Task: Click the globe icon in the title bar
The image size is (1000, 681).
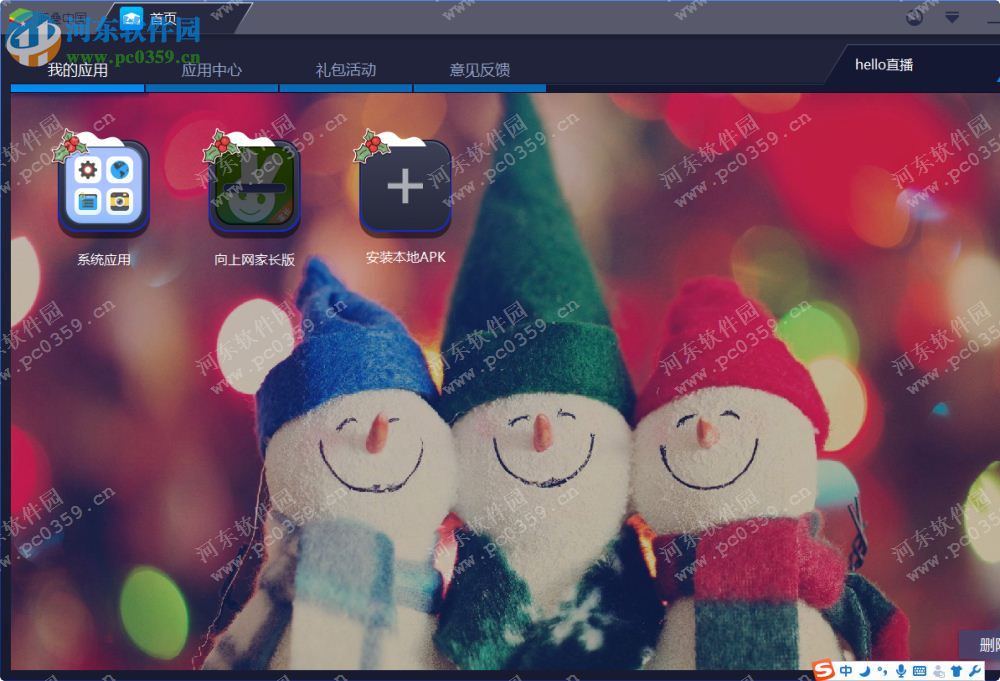Action: click(912, 18)
